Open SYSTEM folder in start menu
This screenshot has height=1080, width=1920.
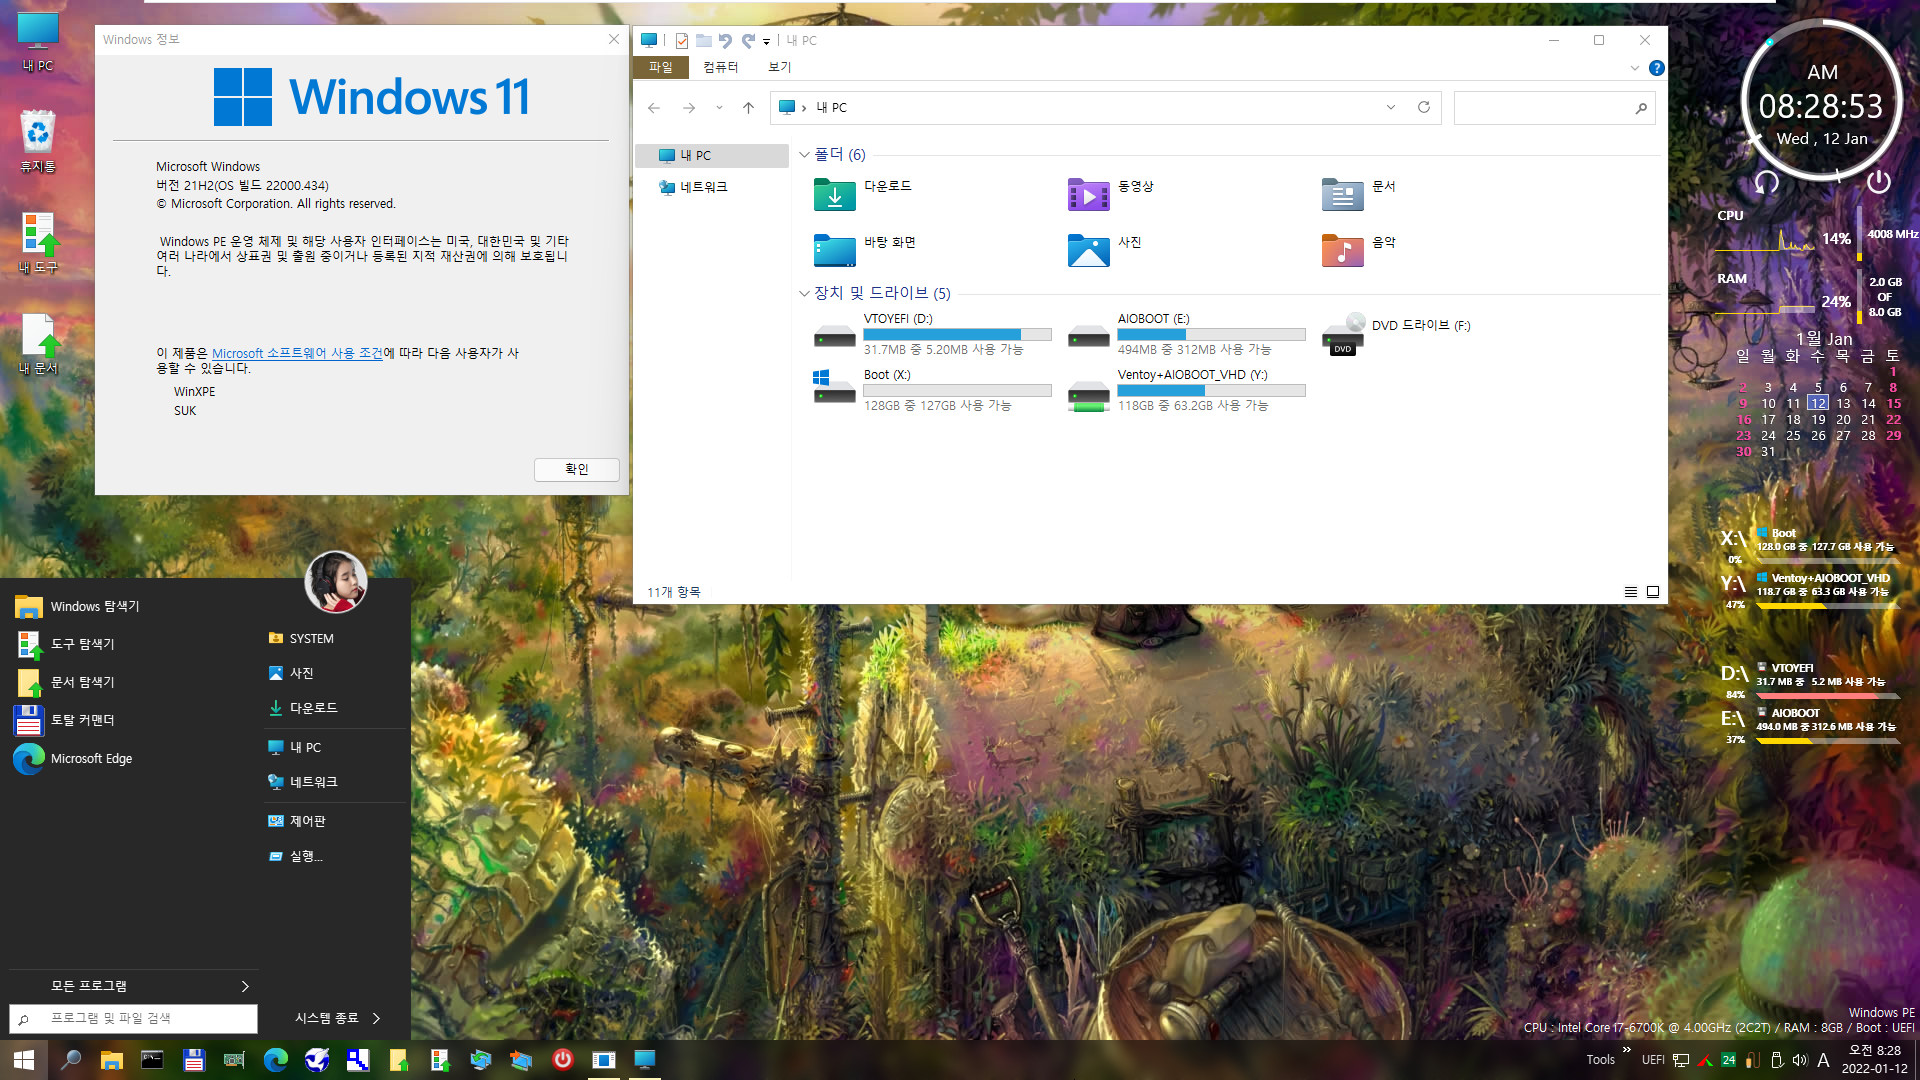pyautogui.click(x=301, y=638)
